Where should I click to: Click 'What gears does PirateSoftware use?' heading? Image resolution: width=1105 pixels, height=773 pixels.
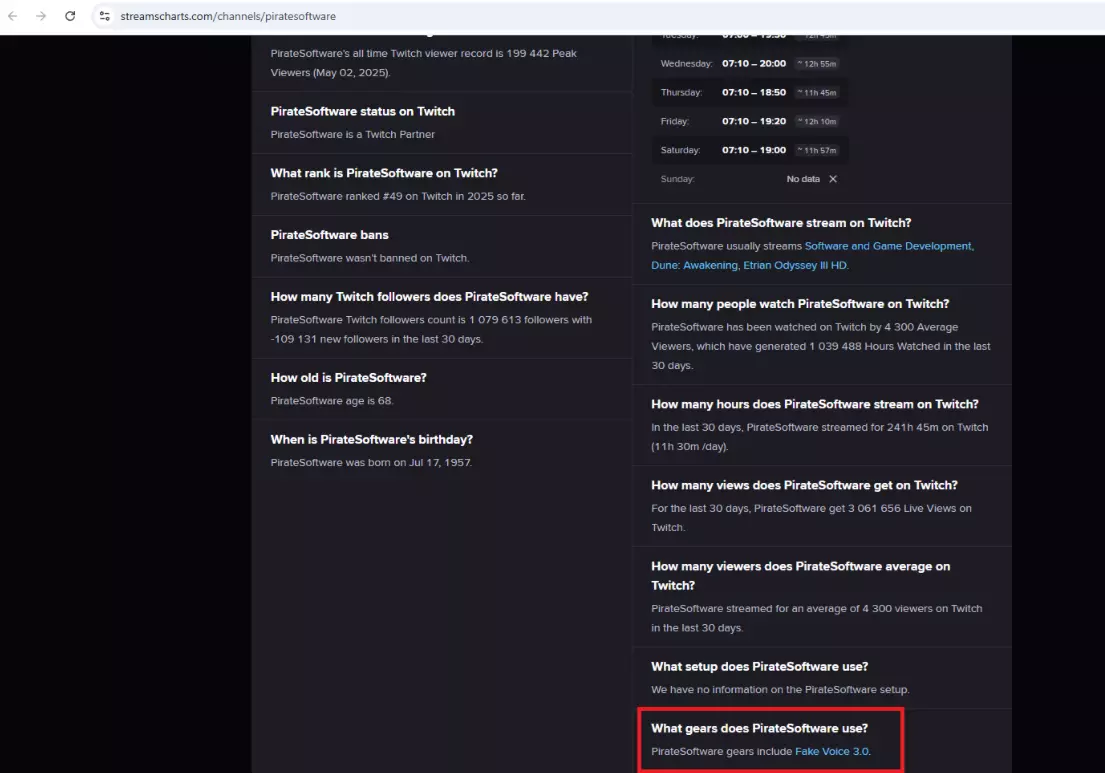tap(760, 728)
